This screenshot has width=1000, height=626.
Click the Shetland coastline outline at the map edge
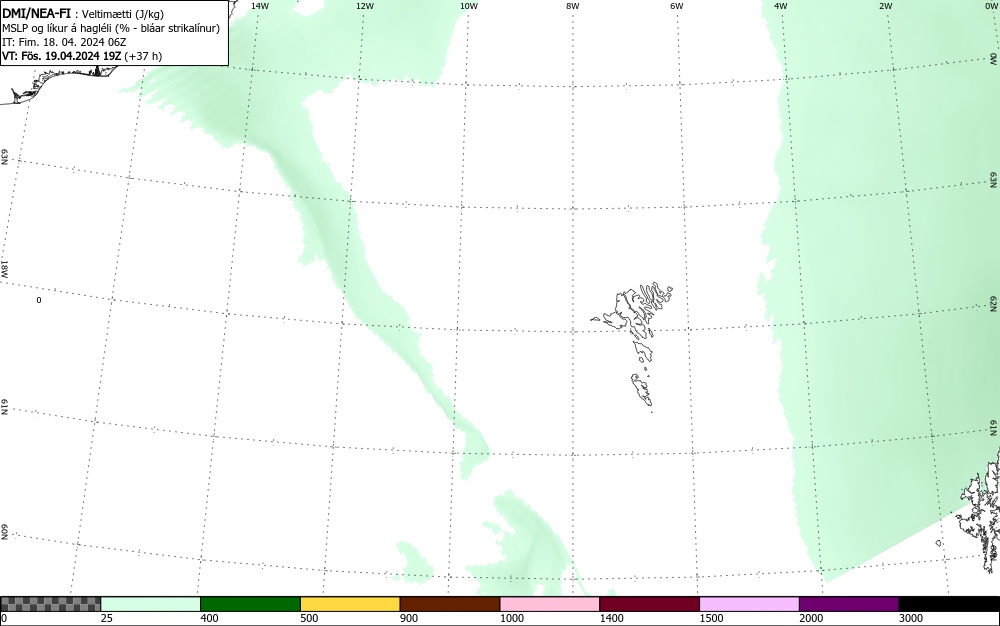tap(979, 510)
